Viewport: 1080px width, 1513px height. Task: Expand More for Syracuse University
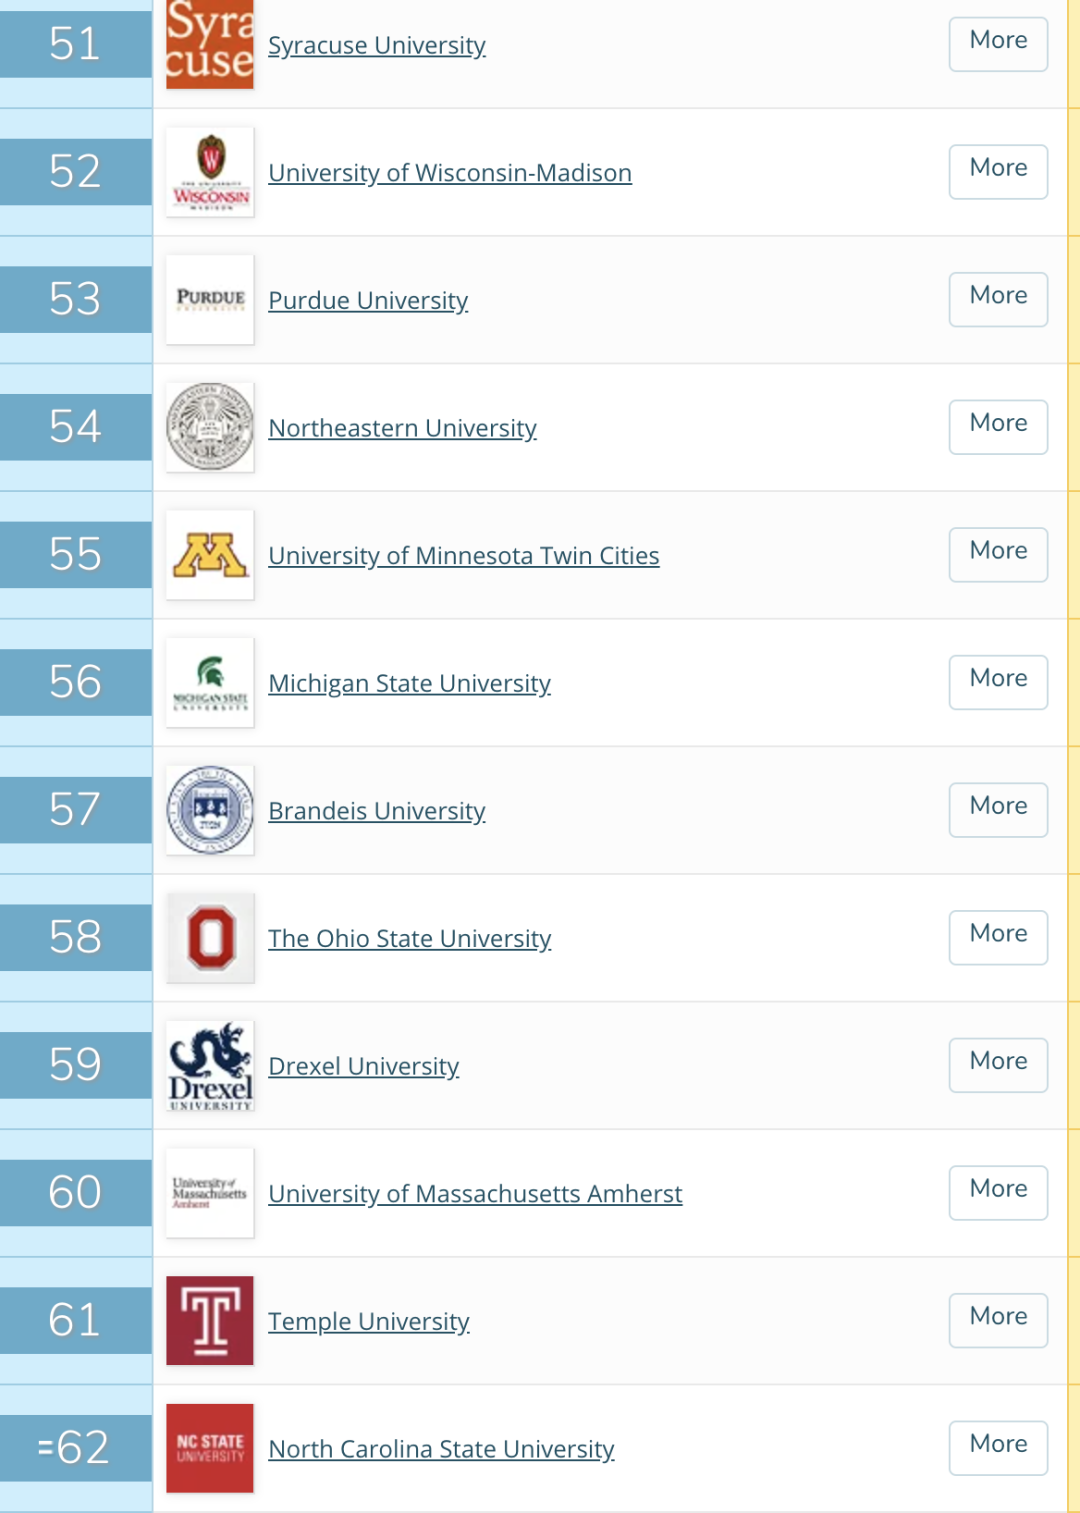tap(997, 43)
